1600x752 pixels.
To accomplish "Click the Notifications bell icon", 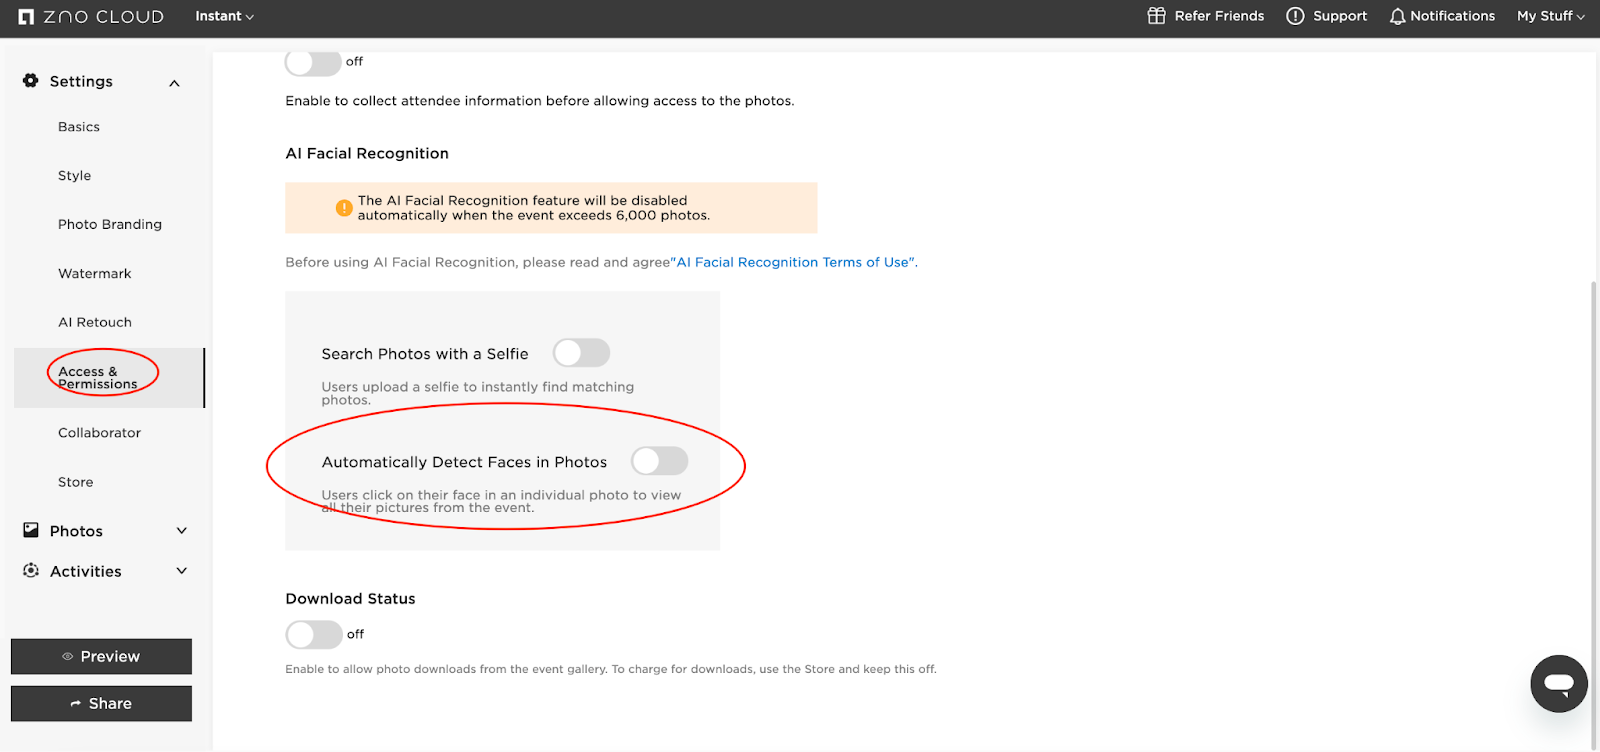I will tap(1397, 16).
